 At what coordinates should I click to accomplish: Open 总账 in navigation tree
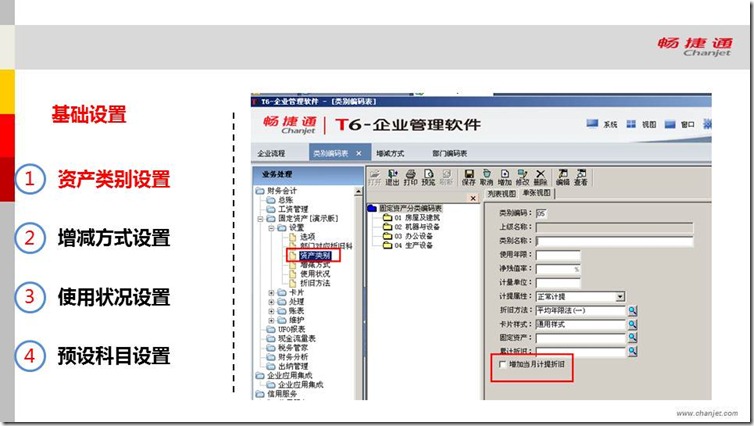pos(285,200)
